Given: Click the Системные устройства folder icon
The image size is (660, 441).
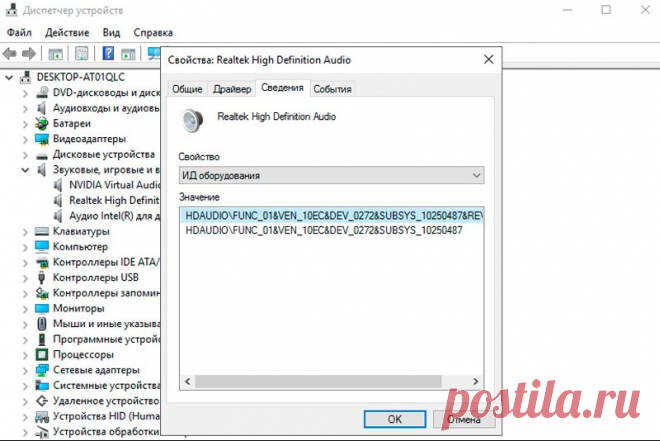Looking at the screenshot, I should pyautogui.click(x=42, y=385).
